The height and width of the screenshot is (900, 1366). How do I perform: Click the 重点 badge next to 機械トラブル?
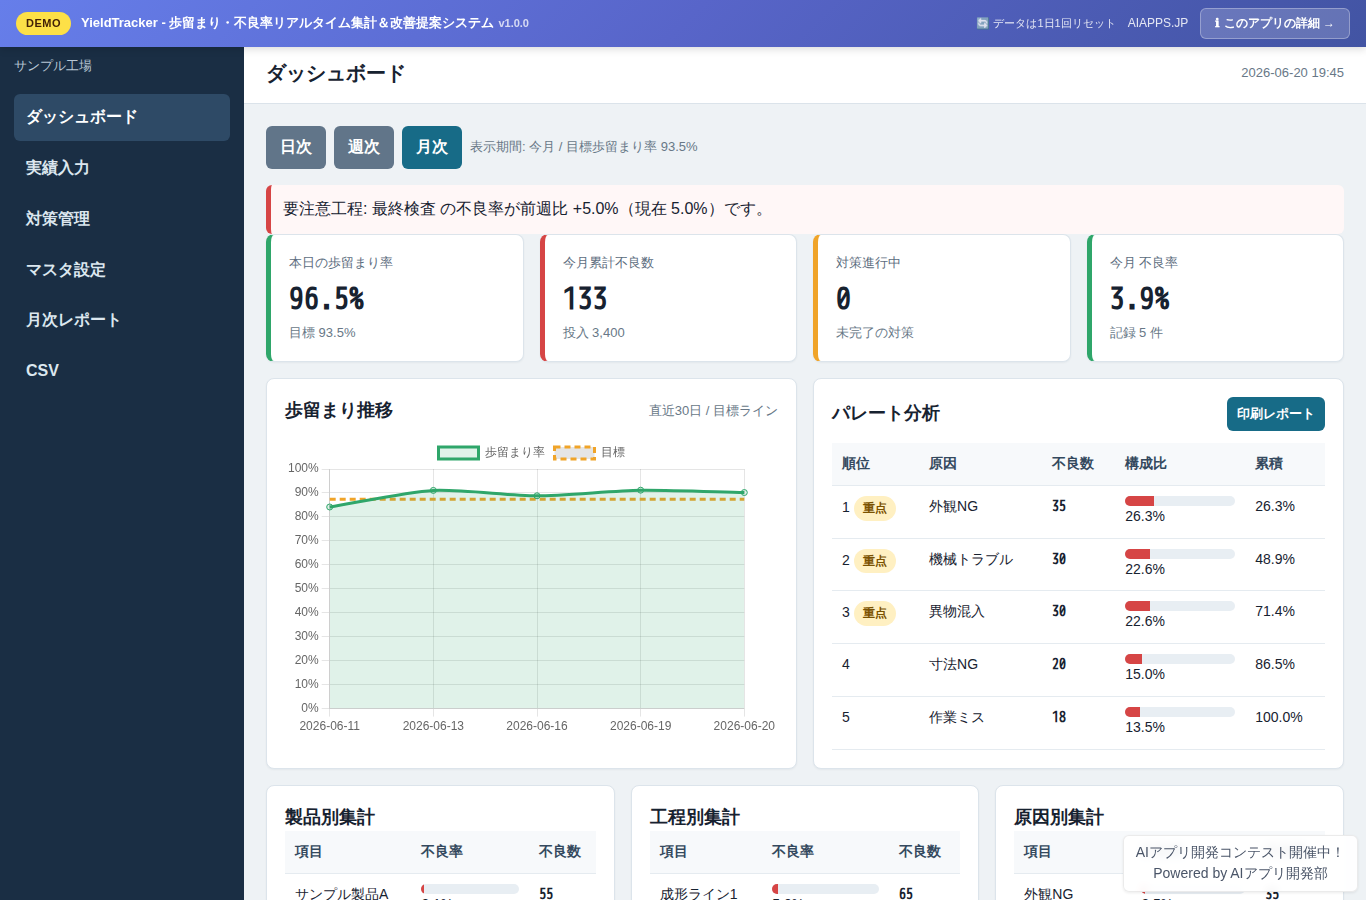coord(875,561)
